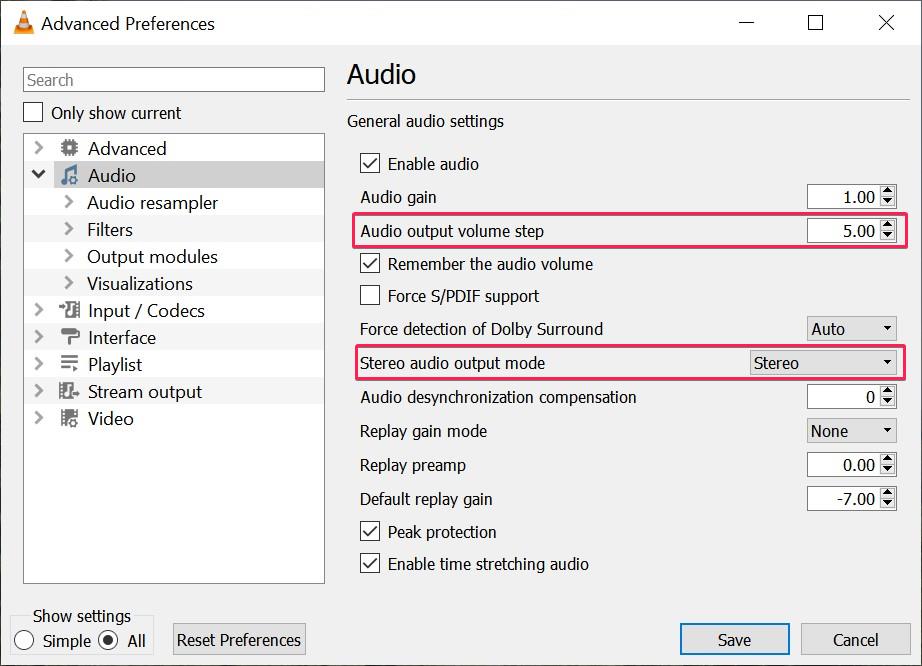922x666 pixels.
Task: Open the Stereo audio output mode dropdown
Action: point(823,362)
